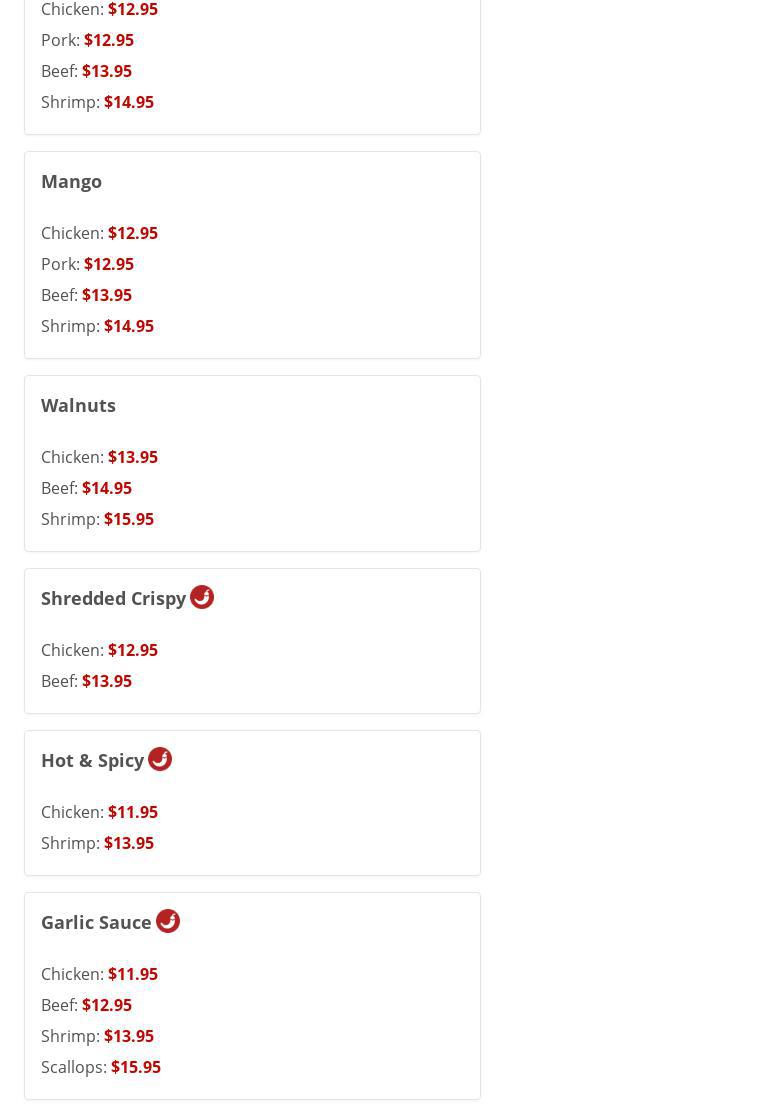Click the spicy icon beside Shredded Crispy
The height and width of the screenshot is (1104, 770).
[202, 597]
